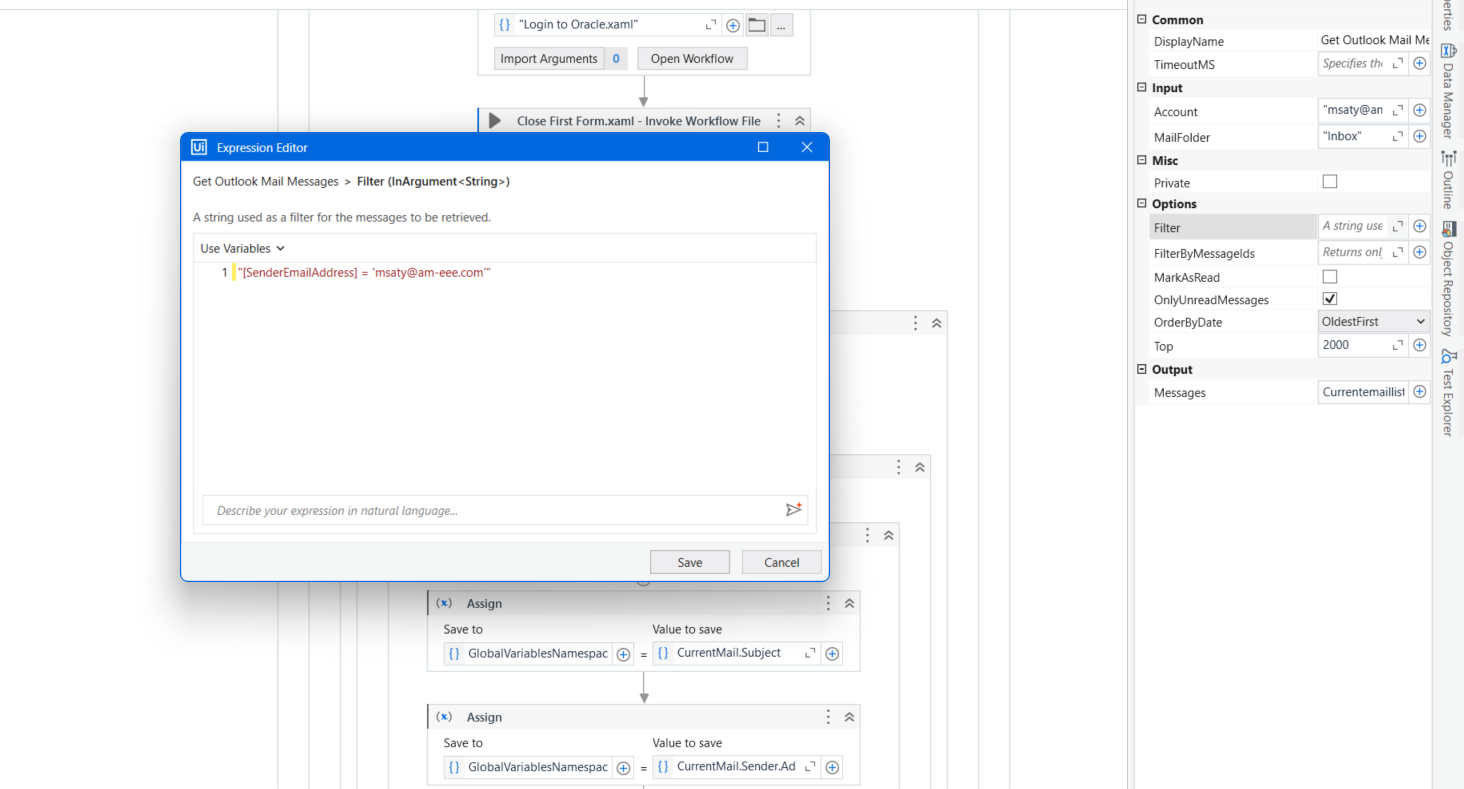The image size is (1464, 789).
Task: Send the natural language expression prompt
Action: tap(794, 510)
